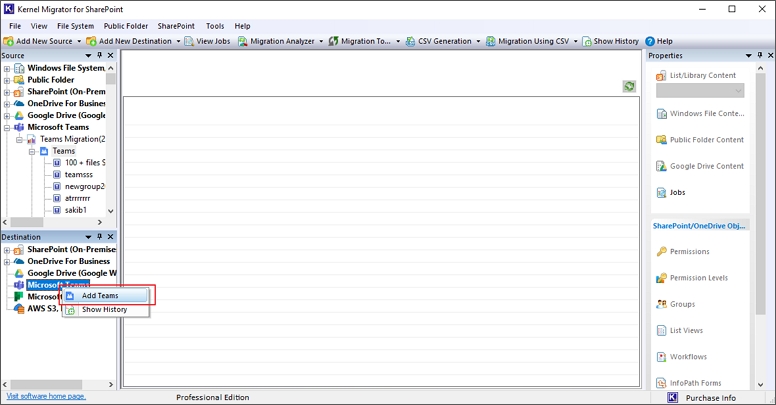Choose Add Teams from the context menu
This screenshot has height=405, width=776.
click(x=105, y=296)
